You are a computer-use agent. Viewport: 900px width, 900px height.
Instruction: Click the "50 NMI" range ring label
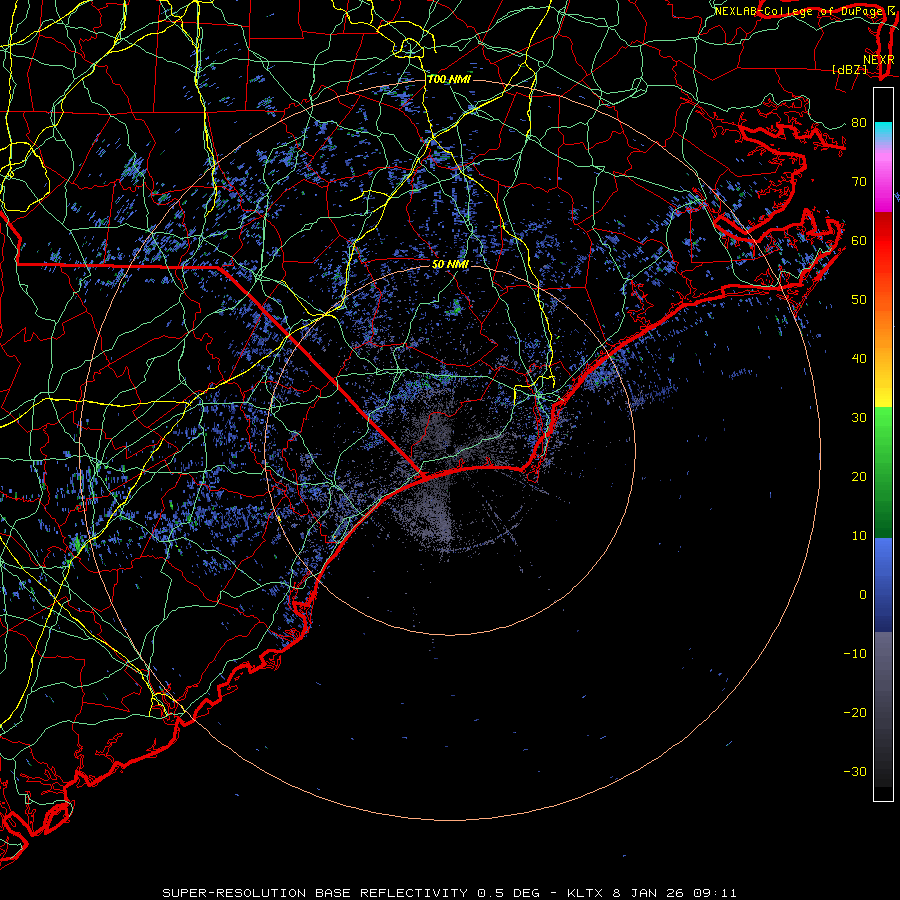pos(451,265)
